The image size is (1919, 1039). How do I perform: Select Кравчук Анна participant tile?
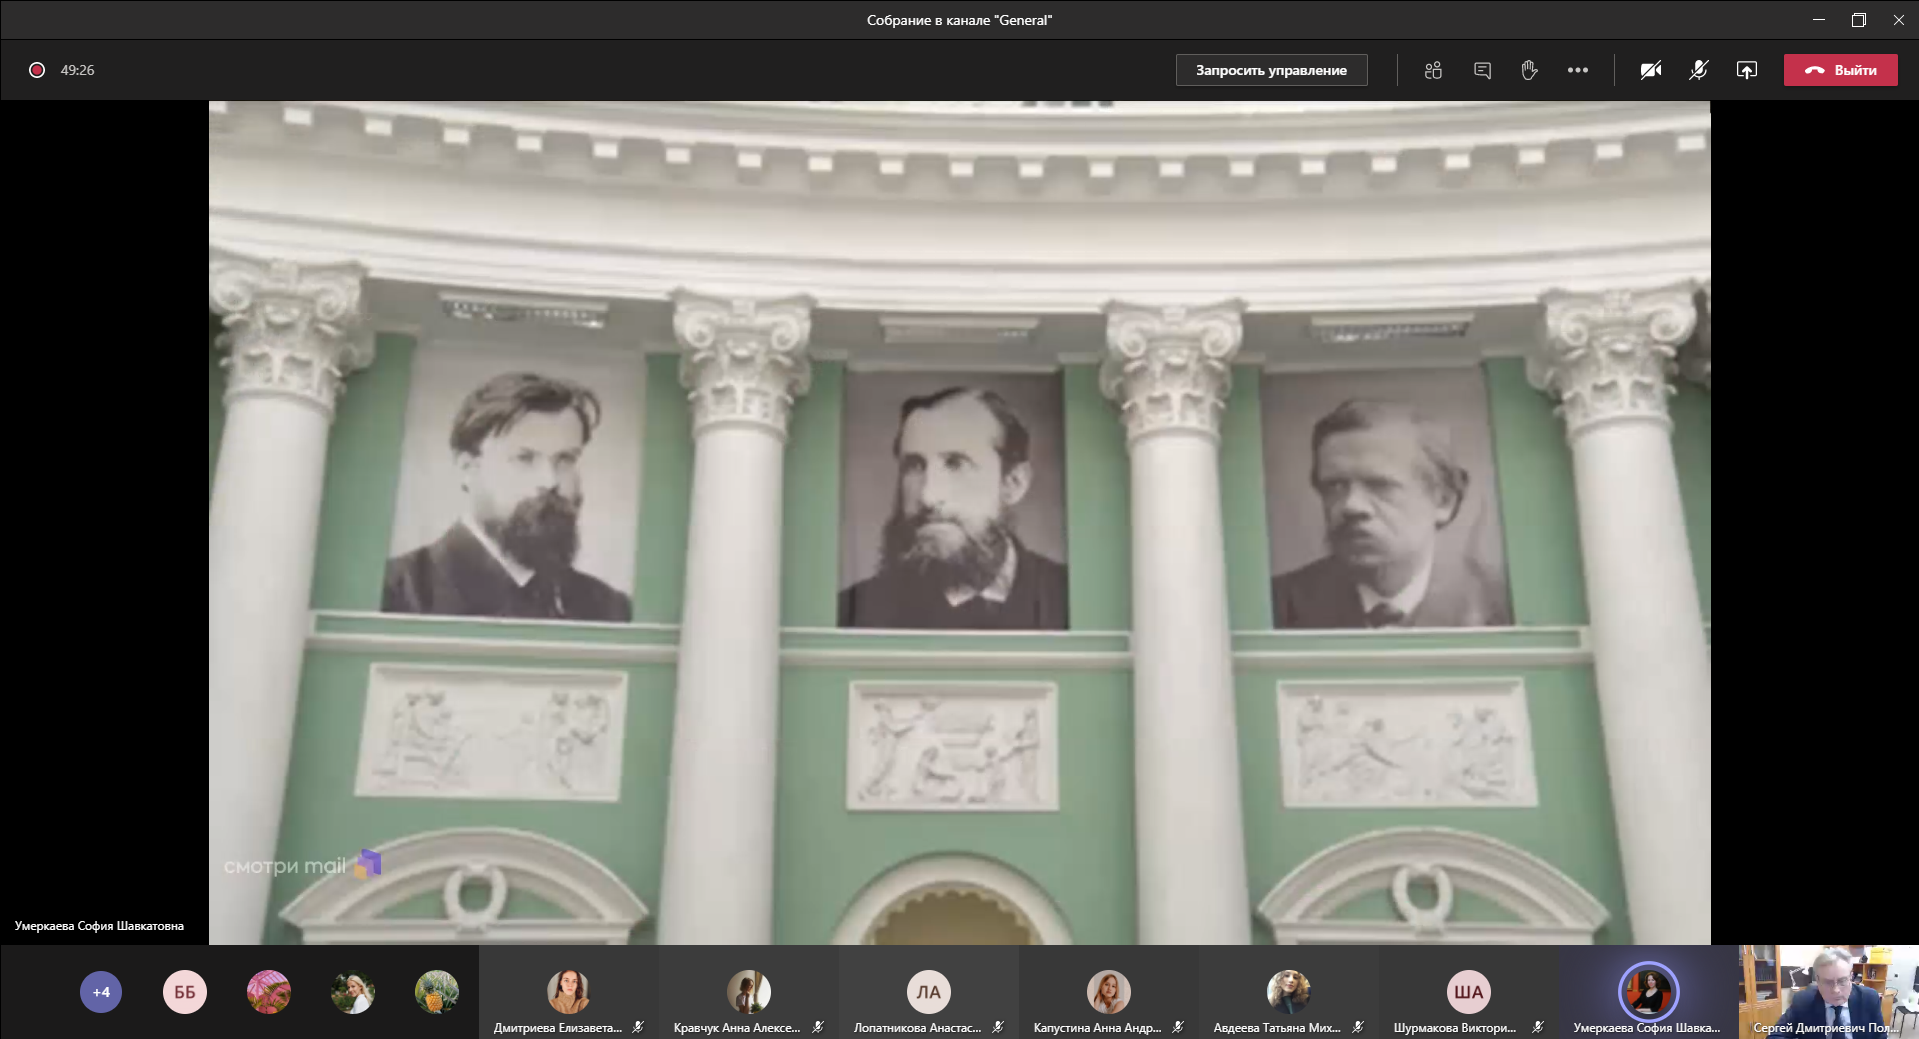(x=748, y=993)
